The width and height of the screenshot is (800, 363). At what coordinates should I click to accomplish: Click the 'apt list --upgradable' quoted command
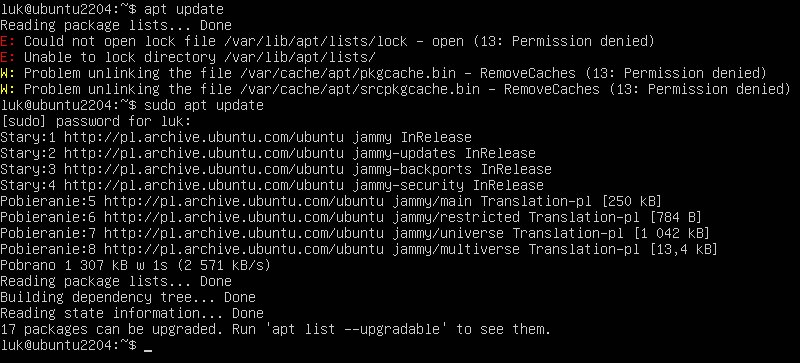[356, 329]
